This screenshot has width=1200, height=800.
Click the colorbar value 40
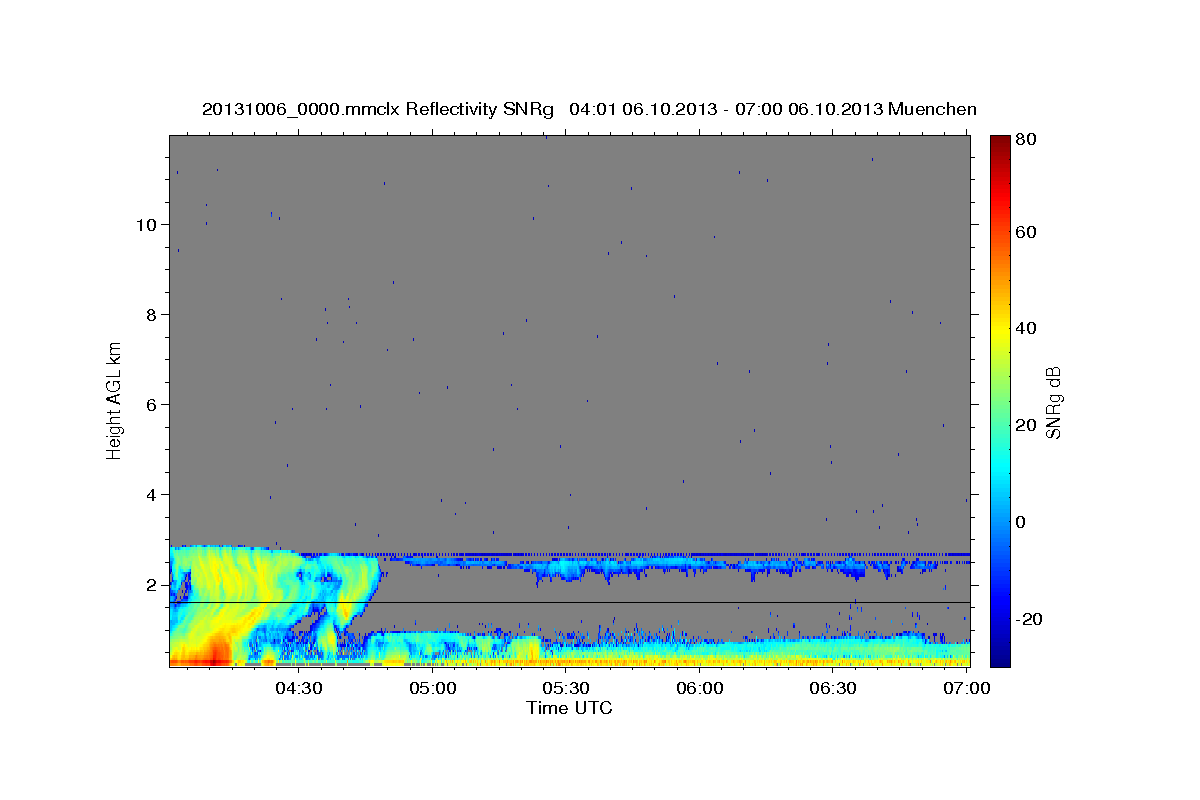coord(1026,328)
